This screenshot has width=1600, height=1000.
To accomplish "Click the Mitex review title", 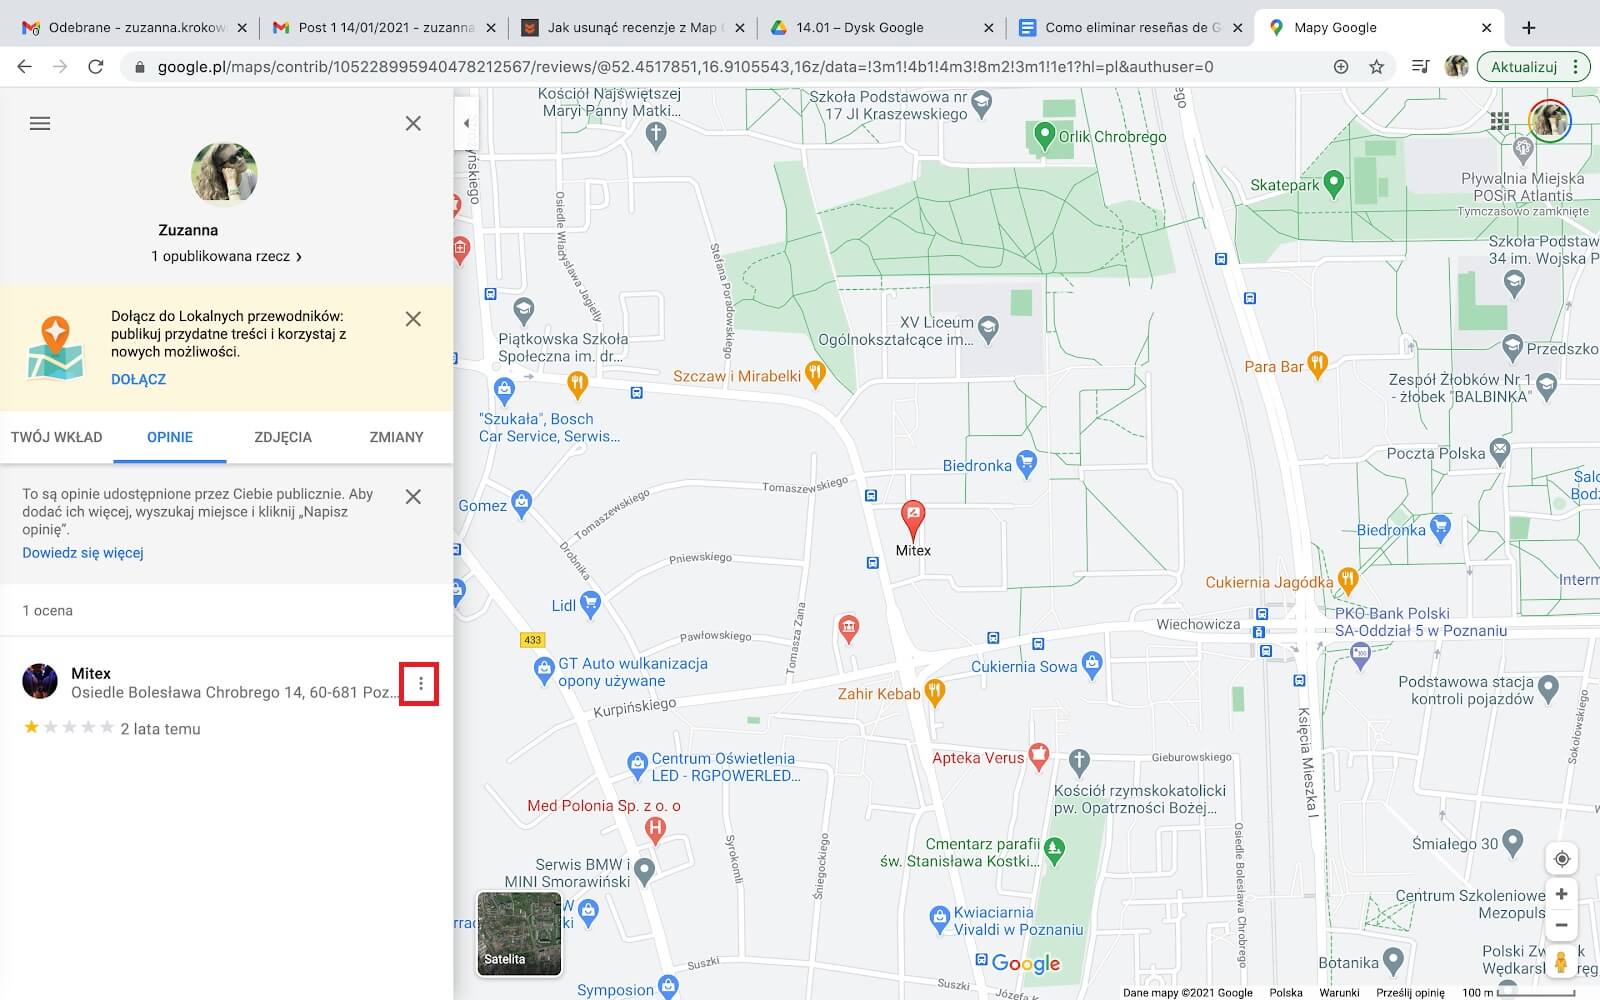I will click(x=91, y=674).
